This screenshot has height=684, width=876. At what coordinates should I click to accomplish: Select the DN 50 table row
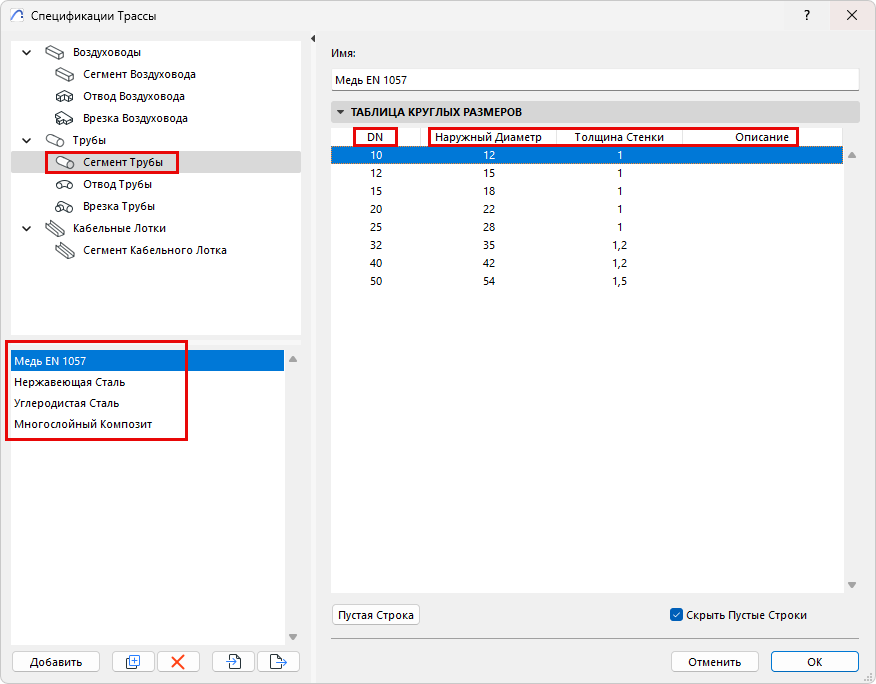587,281
